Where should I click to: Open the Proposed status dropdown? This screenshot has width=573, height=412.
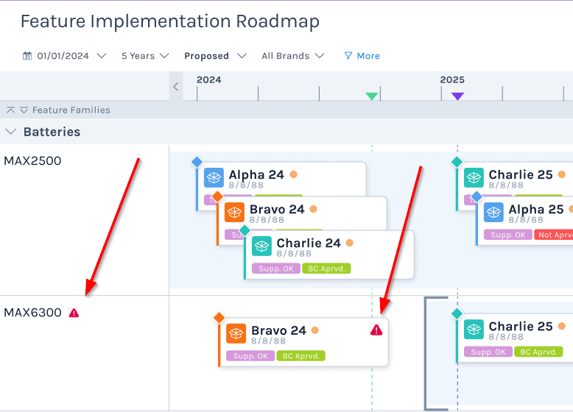click(x=215, y=56)
